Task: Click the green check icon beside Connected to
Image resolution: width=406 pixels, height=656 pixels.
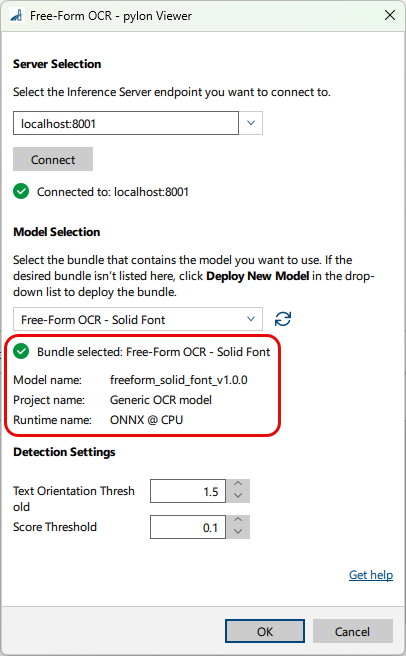Action: point(21,192)
